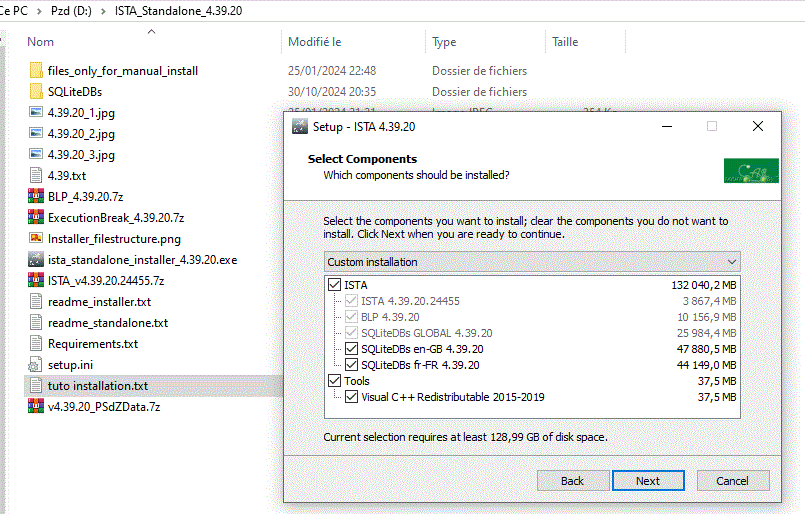Click ISTA_Standalone_4.39.20 breadcrumb segment
This screenshot has height=514, width=805.
[x=178, y=11]
